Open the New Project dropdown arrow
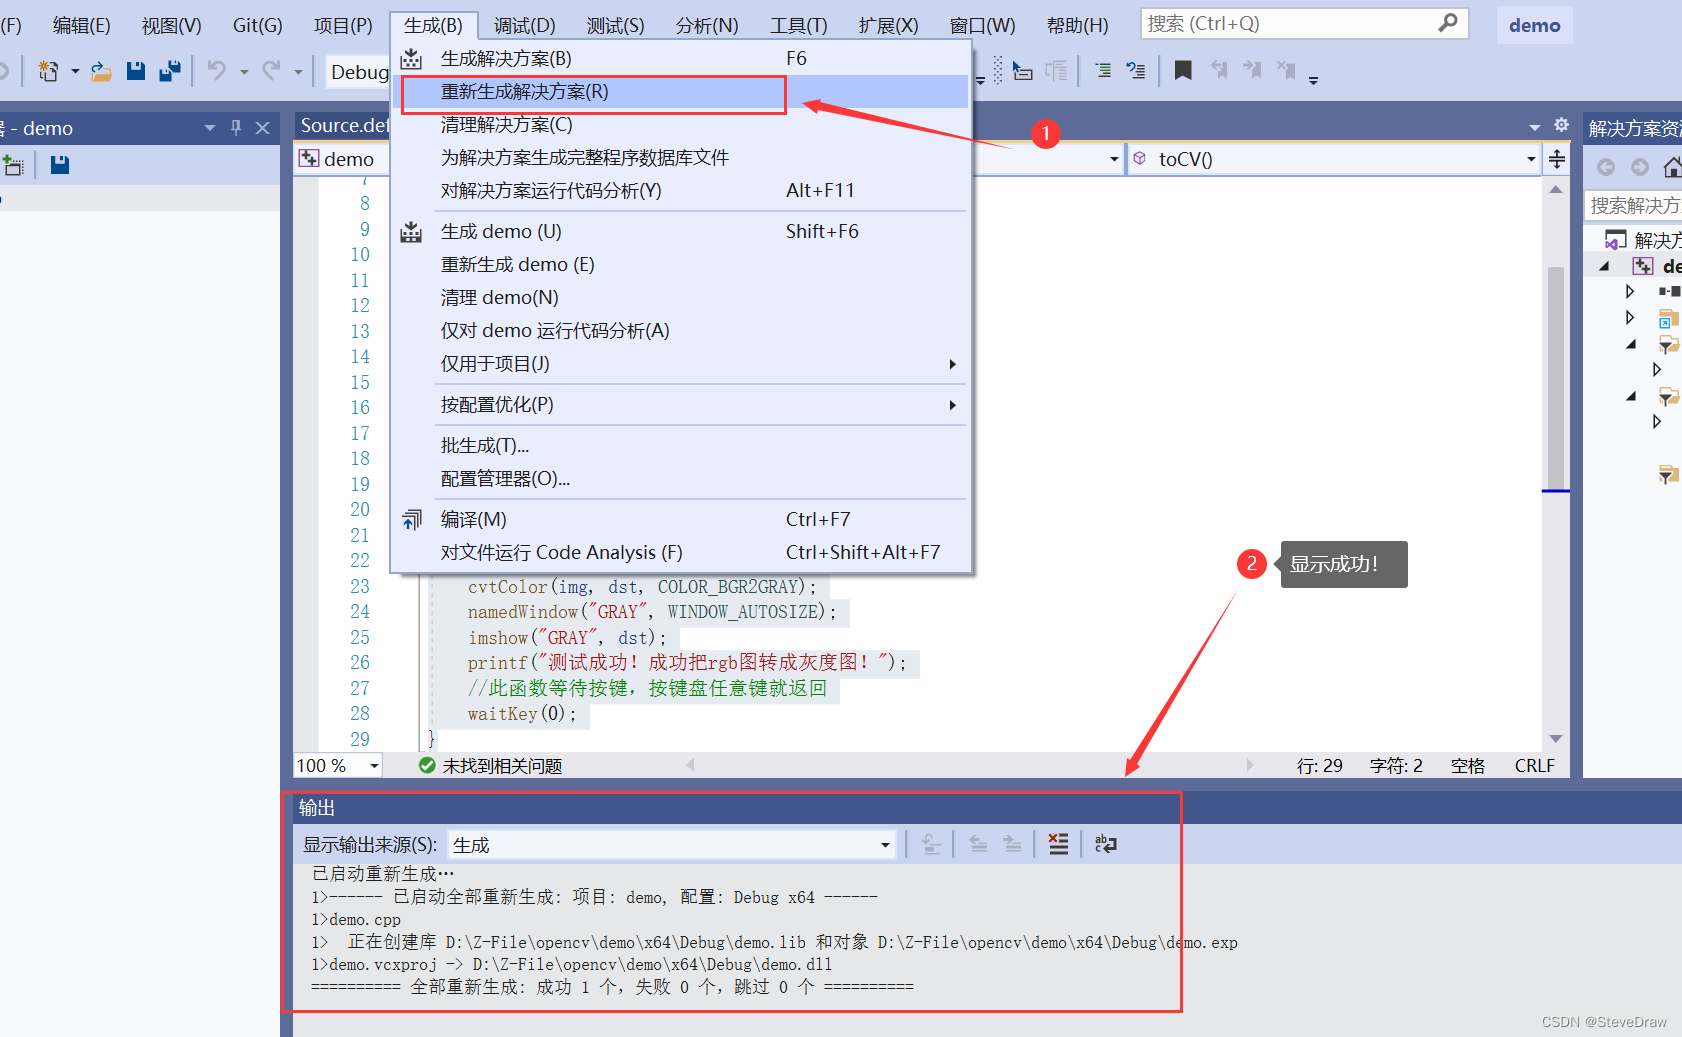The width and height of the screenshot is (1682, 1037). [75, 72]
